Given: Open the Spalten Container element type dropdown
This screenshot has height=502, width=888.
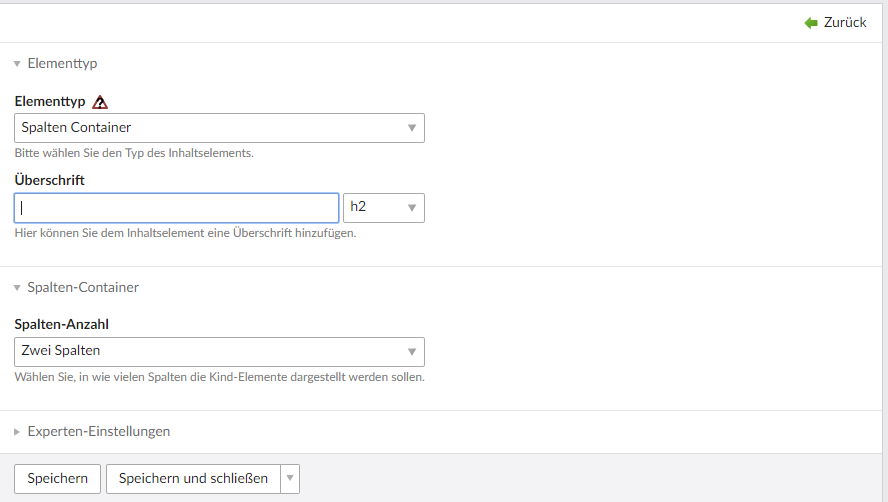Looking at the screenshot, I should point(210,128).
